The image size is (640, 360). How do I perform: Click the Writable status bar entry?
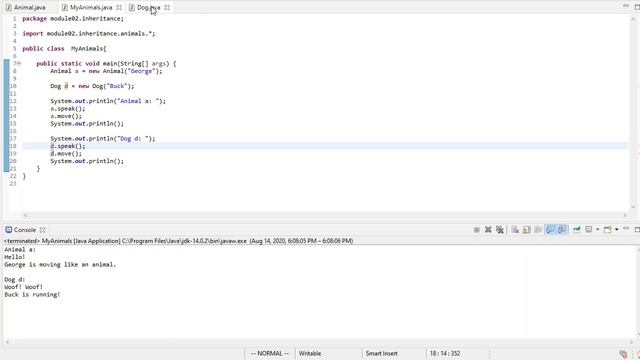pyautogui.click(x=310, y=353)
